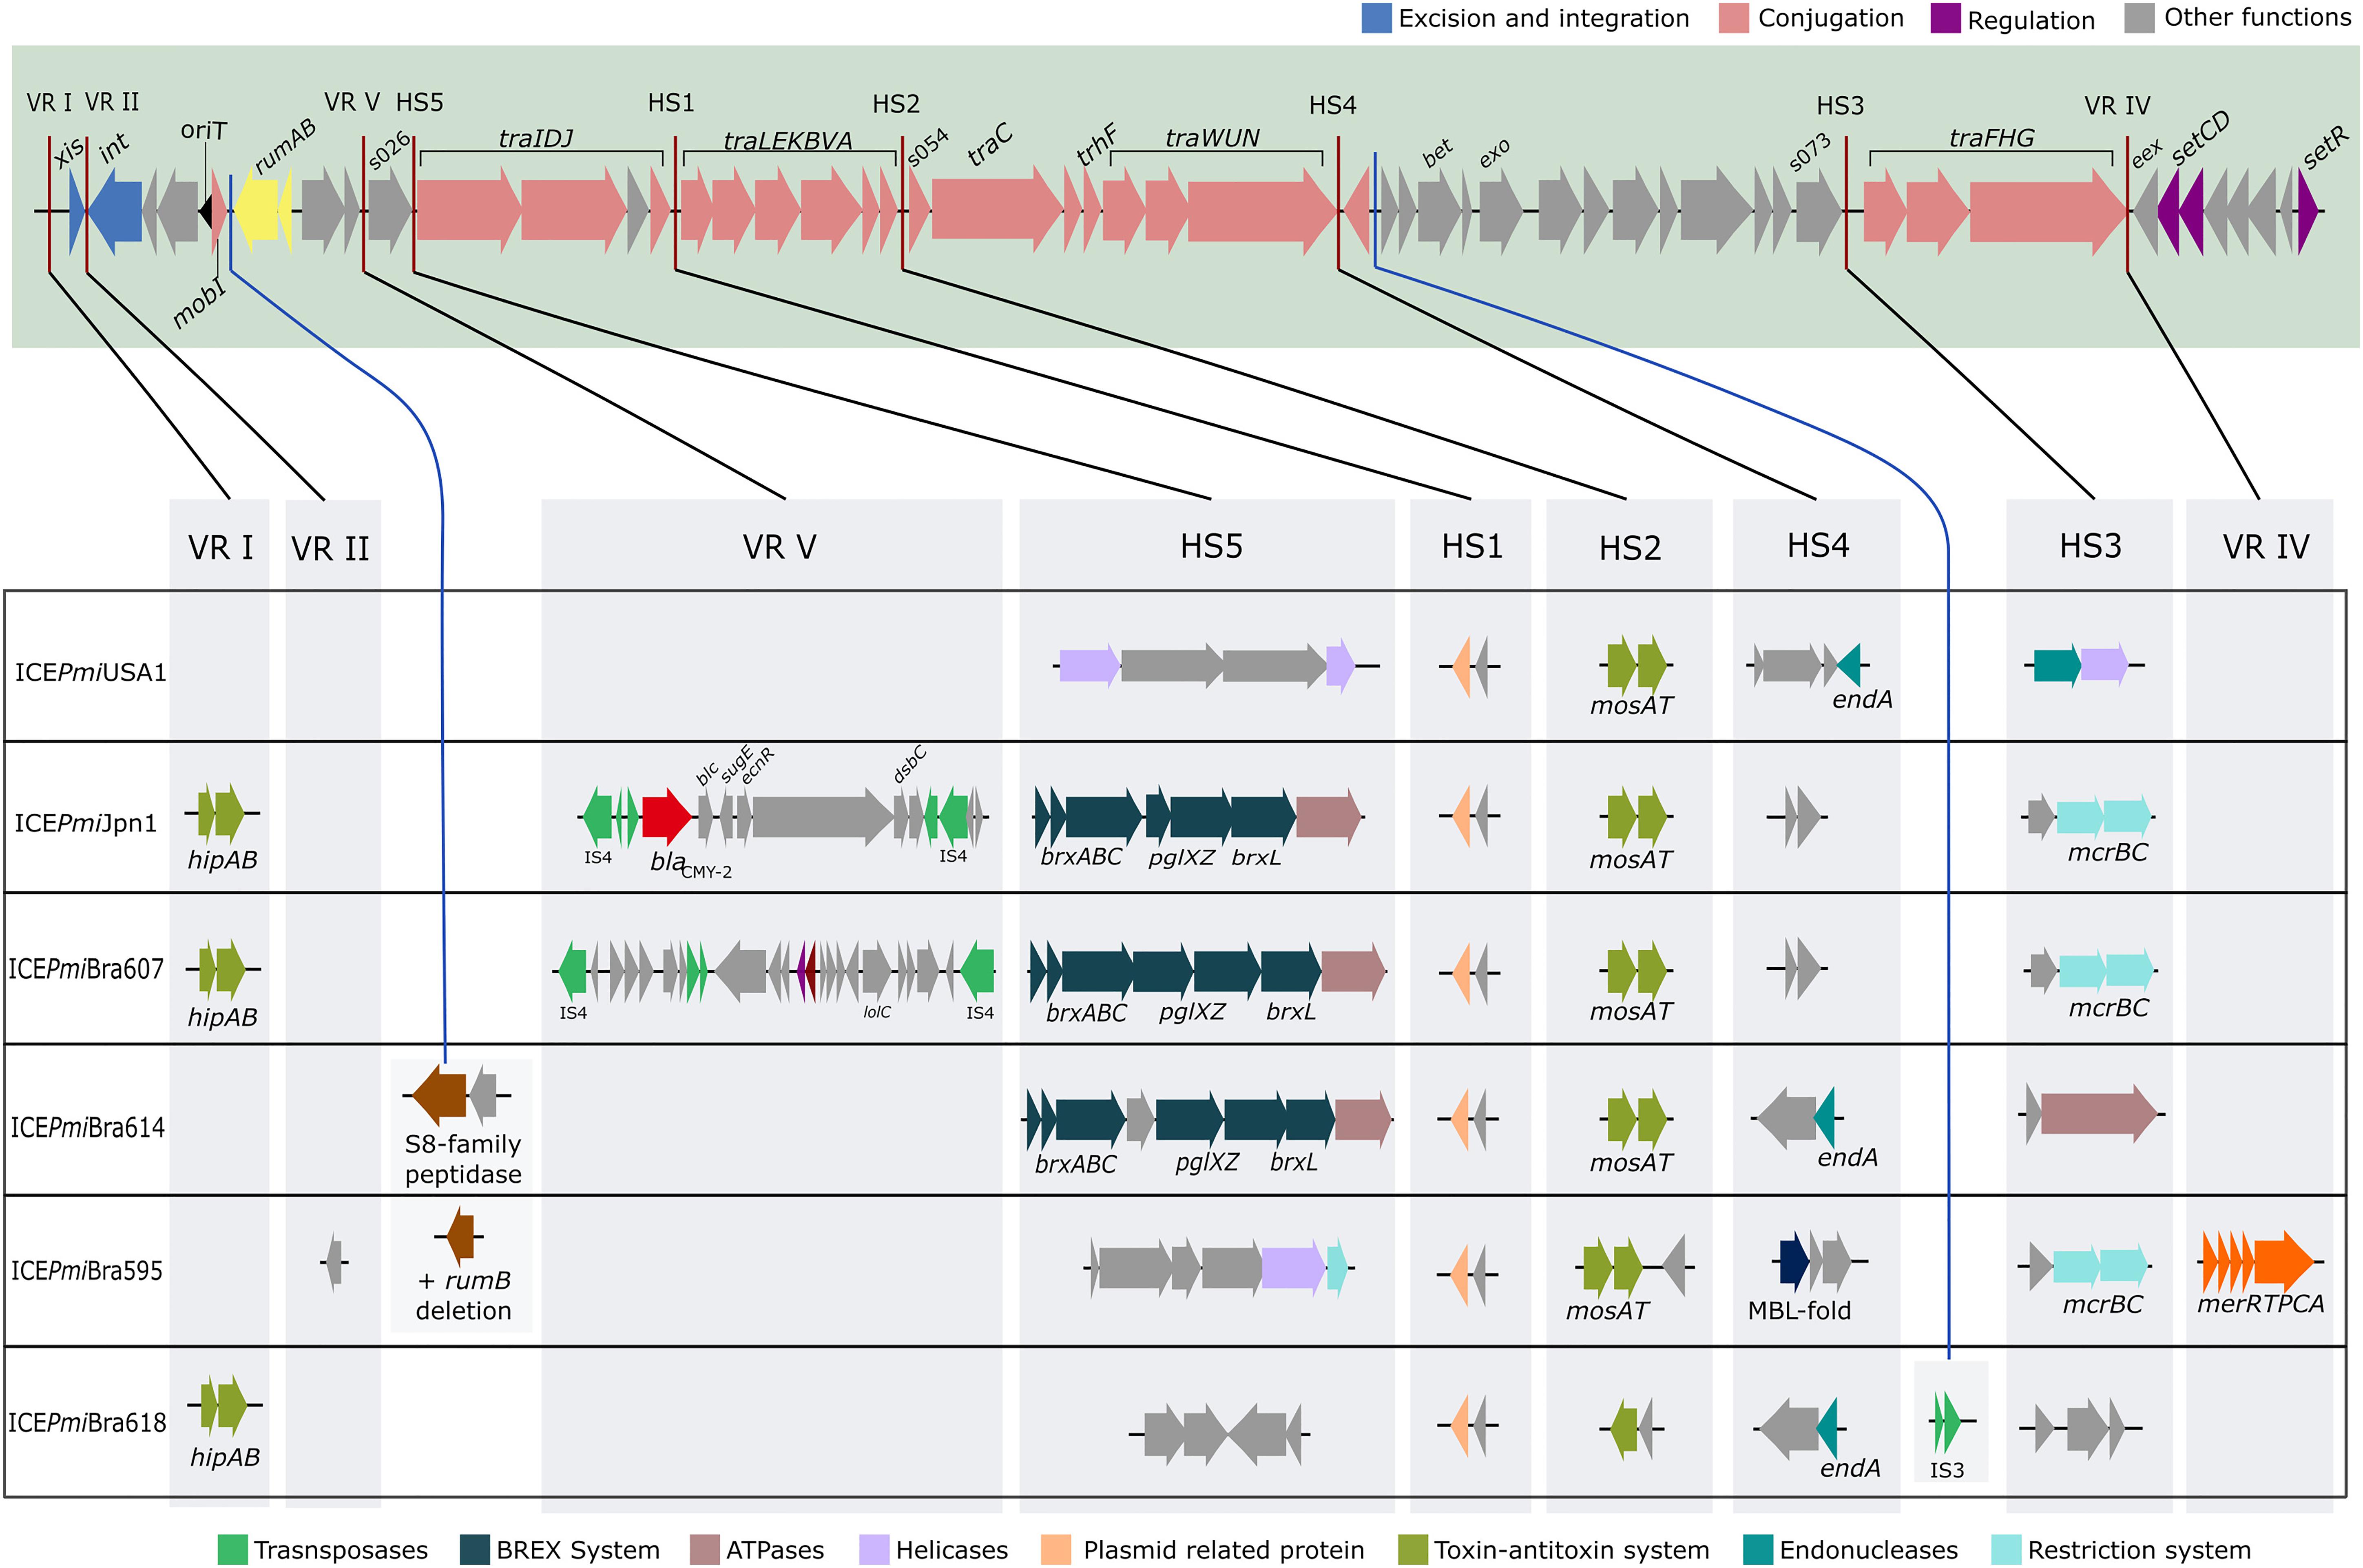2363x1568 pixels.
Task: Click the large pink traC gene arrow
Action: click(x=997, y=210)
